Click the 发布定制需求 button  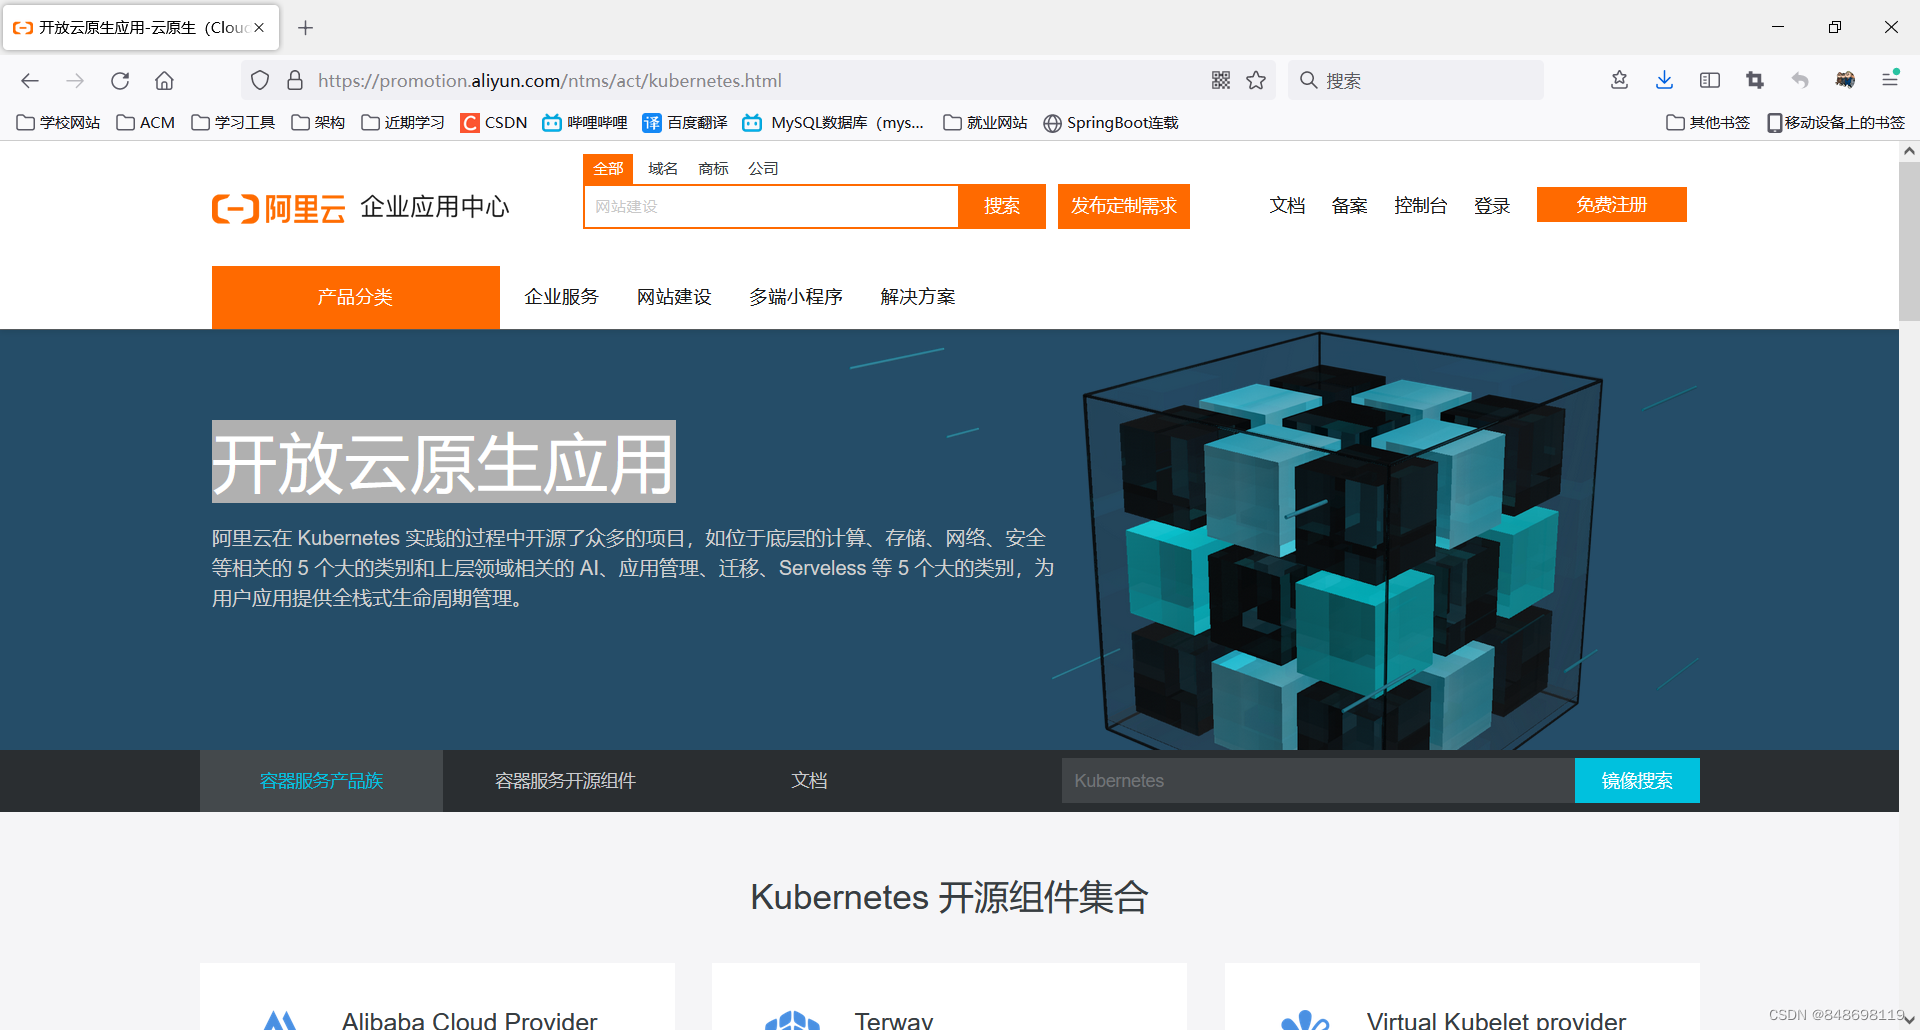[1123, 206]
